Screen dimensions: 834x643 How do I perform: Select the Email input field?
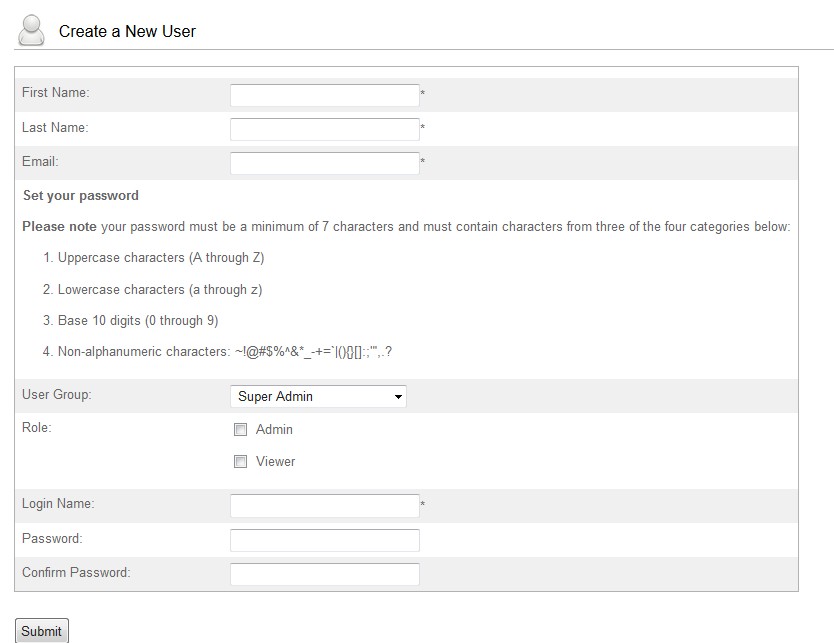(324, 163)
